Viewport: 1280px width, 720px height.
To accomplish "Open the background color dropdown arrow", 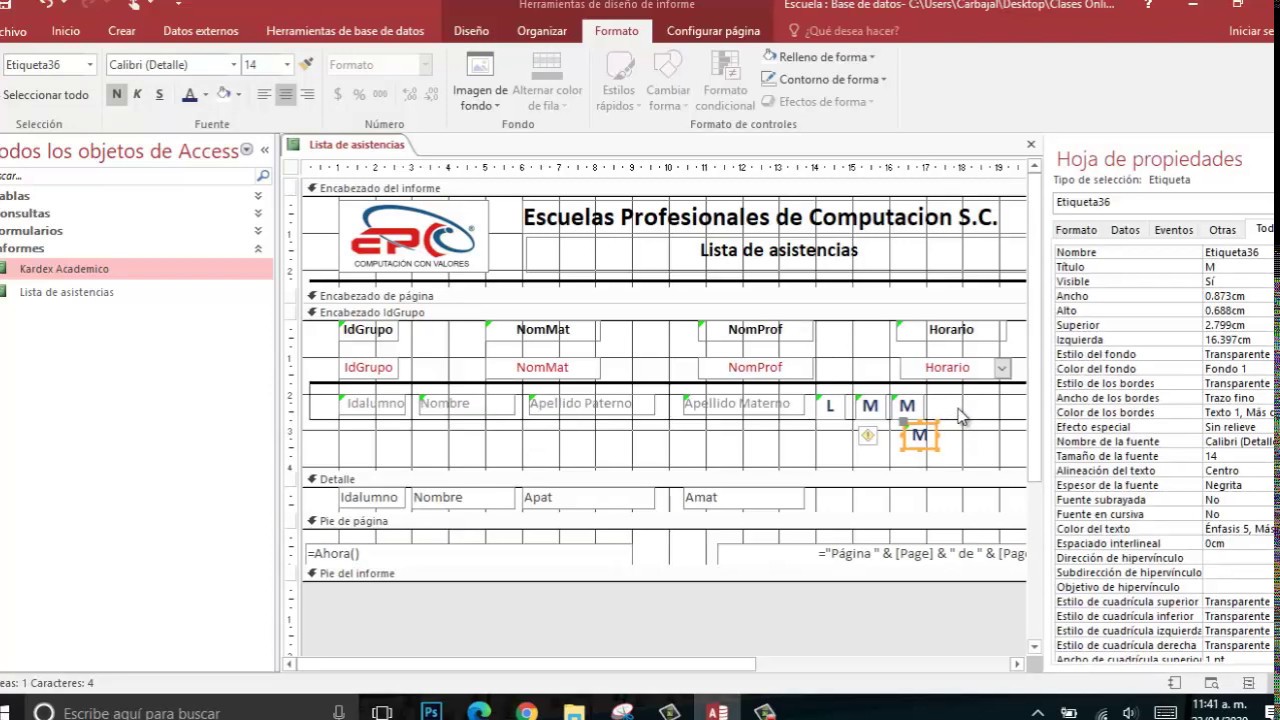I will [x=240, y=94].
